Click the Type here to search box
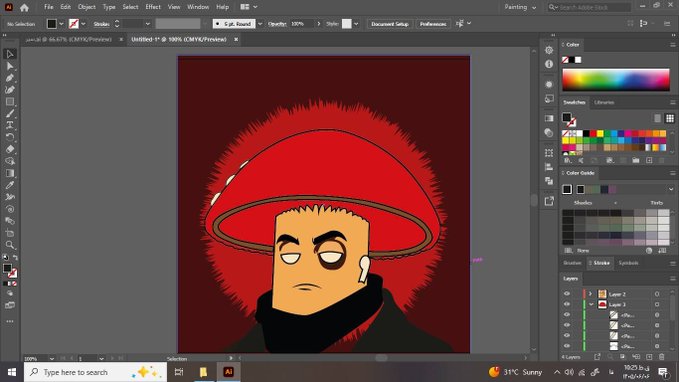Screen dimensions: 679x382 95,372
